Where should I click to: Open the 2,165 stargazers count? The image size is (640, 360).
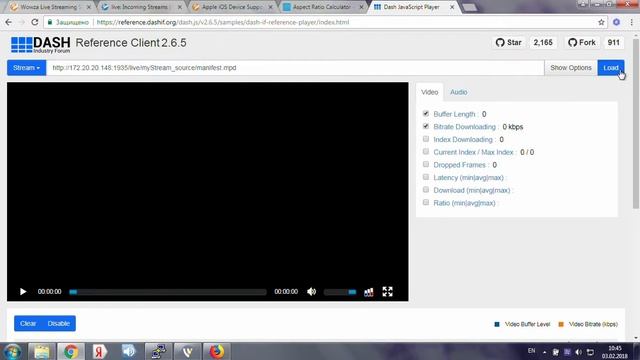pos(543,42)
